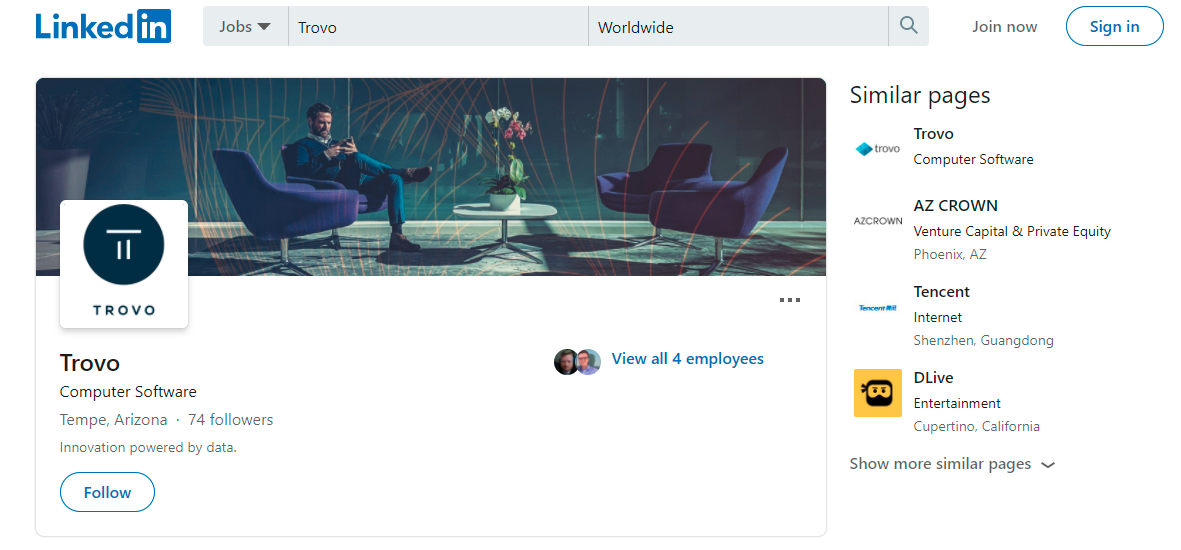Expand Show more similar pages
This screenshot has height=550, width=1181.
(952, 464)
